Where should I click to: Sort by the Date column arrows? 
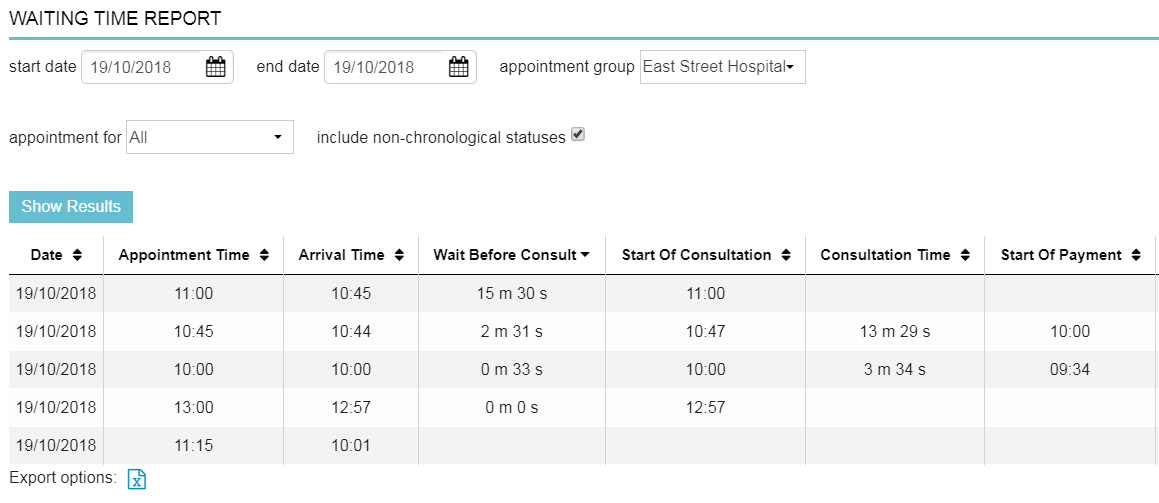[77, 255]
